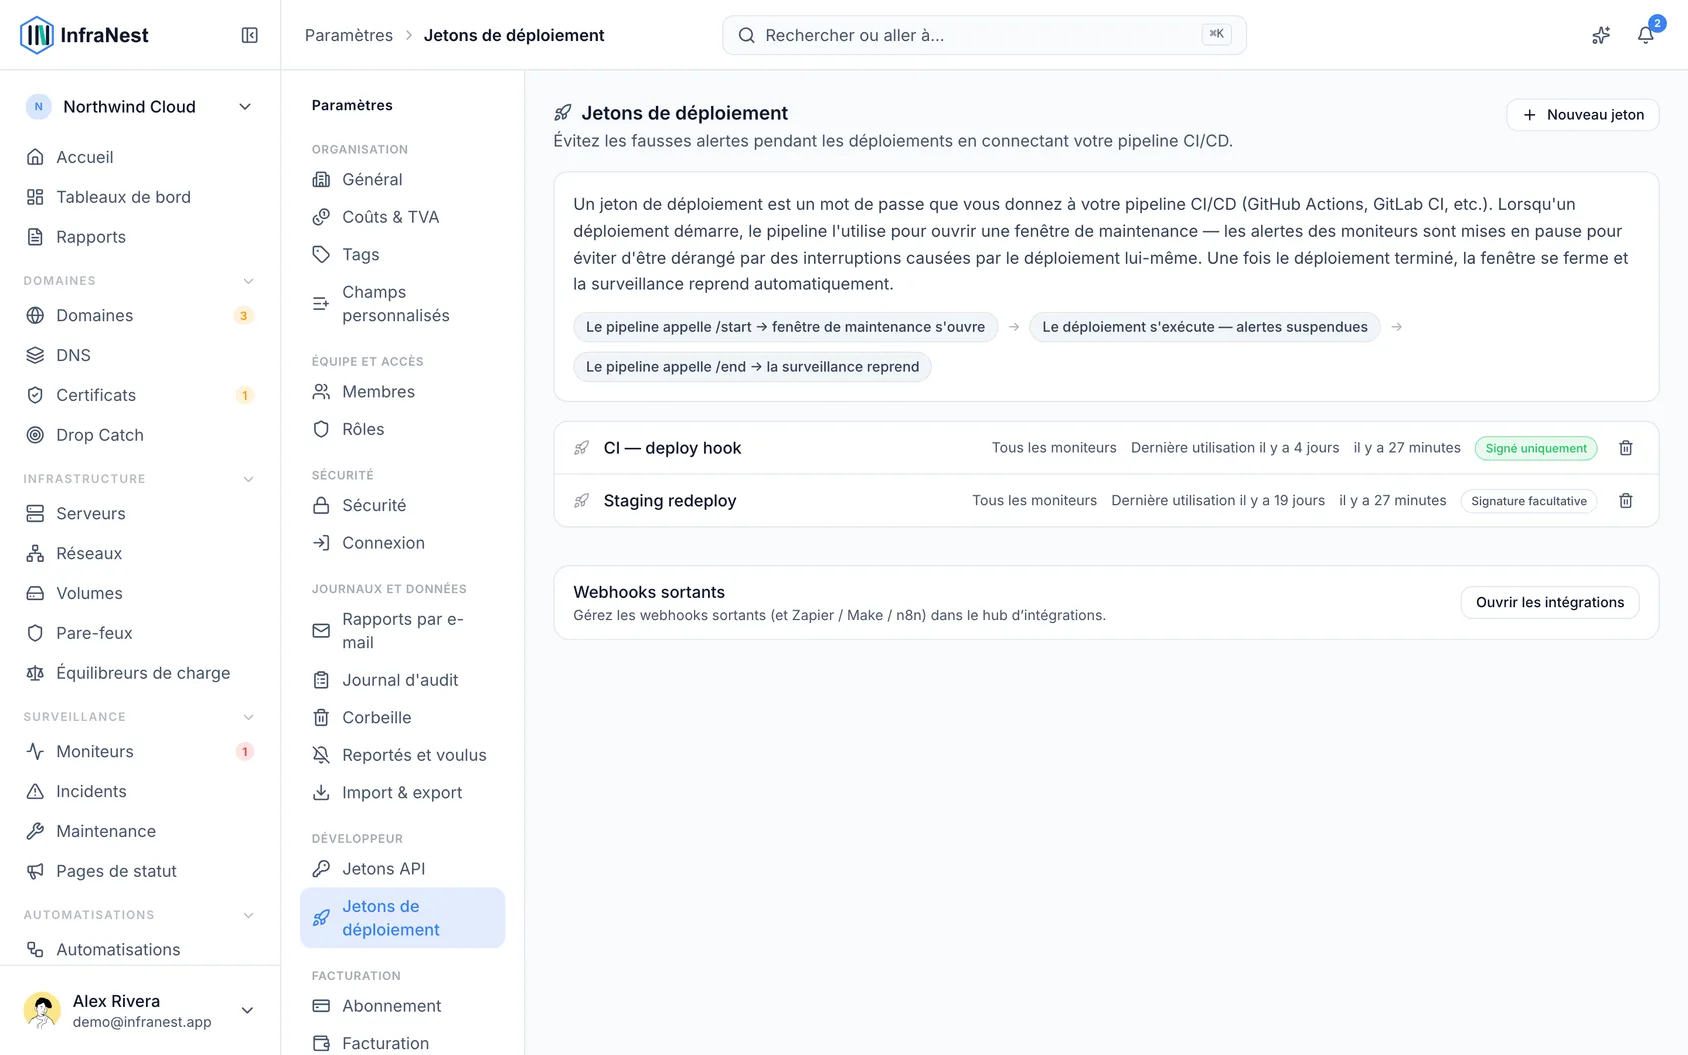Open the CI — deploy hook token row
The image size is (1688, 1055).
click(x=1106, y=448)
